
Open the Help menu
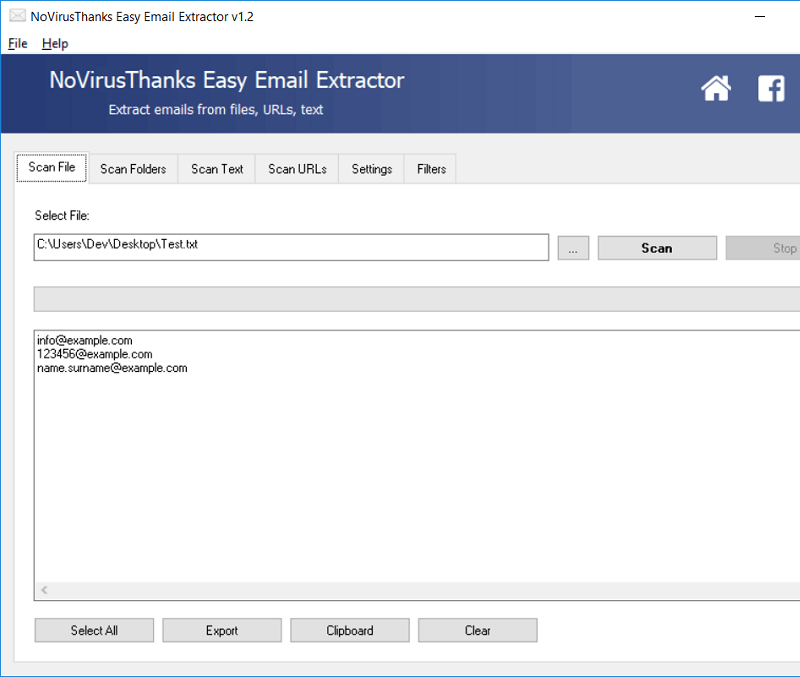click(55, 43)
